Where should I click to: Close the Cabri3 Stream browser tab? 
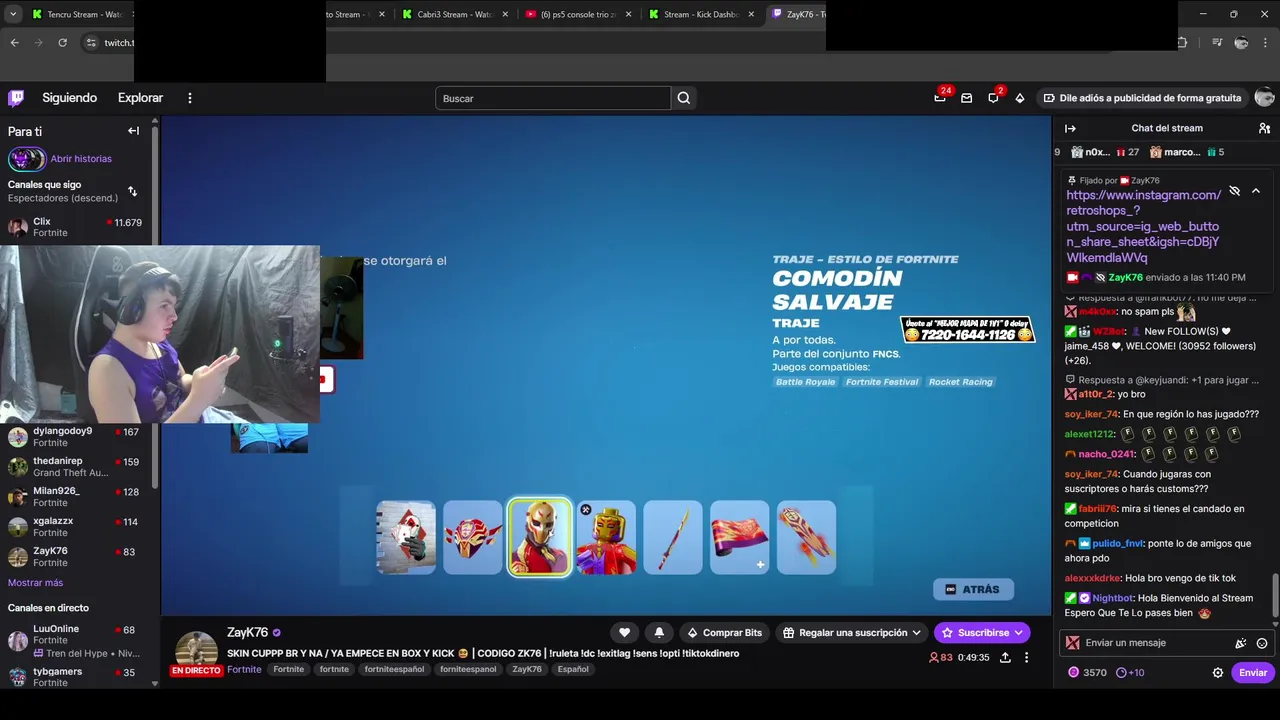pyautogui.click(x=505, y=14)
